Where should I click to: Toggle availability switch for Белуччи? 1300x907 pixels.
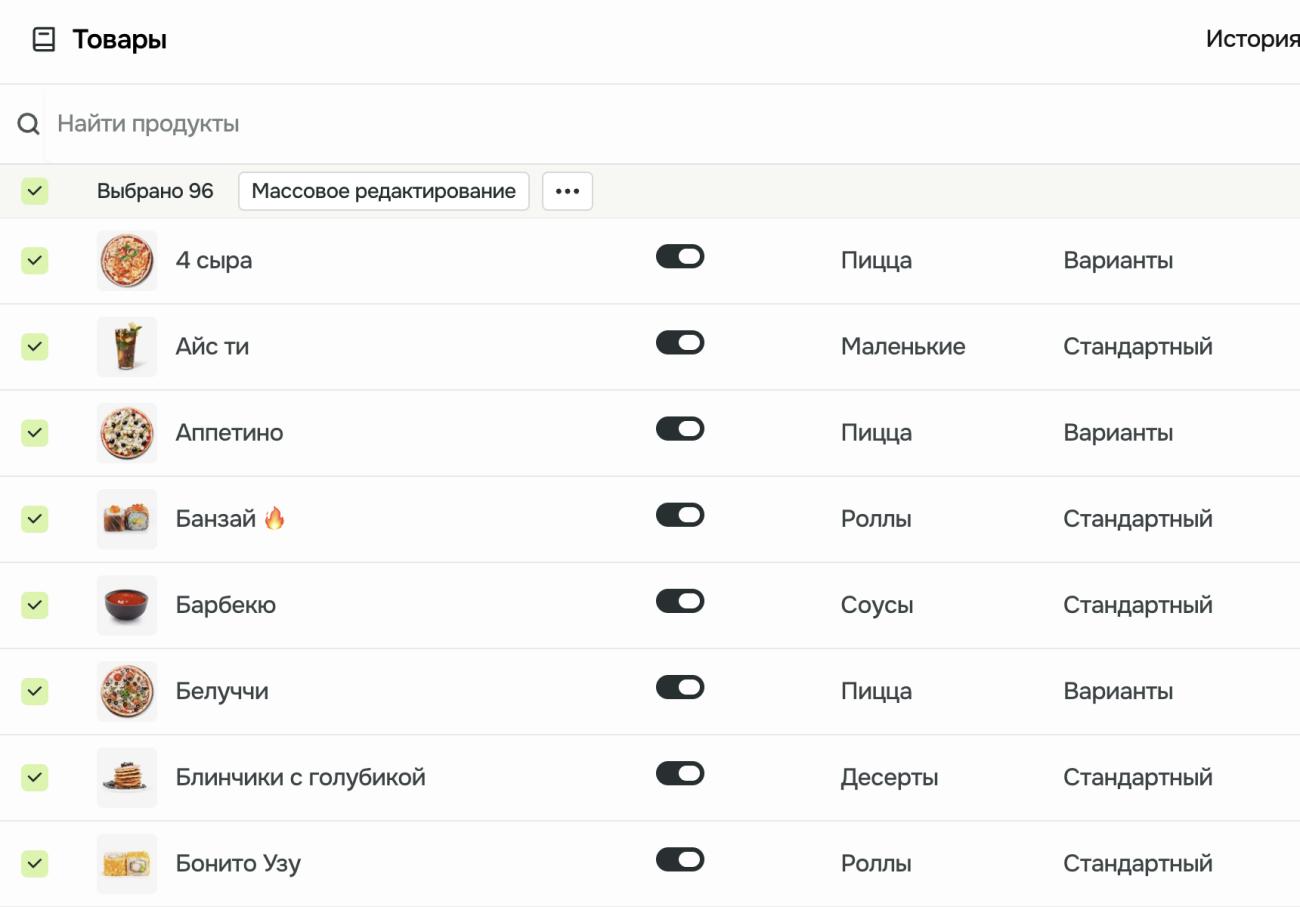point(680,687)
